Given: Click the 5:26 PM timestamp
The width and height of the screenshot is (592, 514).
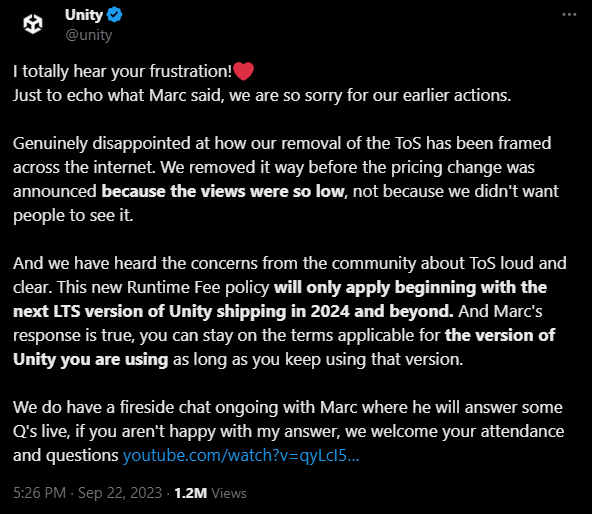Looking at the screenshot, I should pos(40,493).
